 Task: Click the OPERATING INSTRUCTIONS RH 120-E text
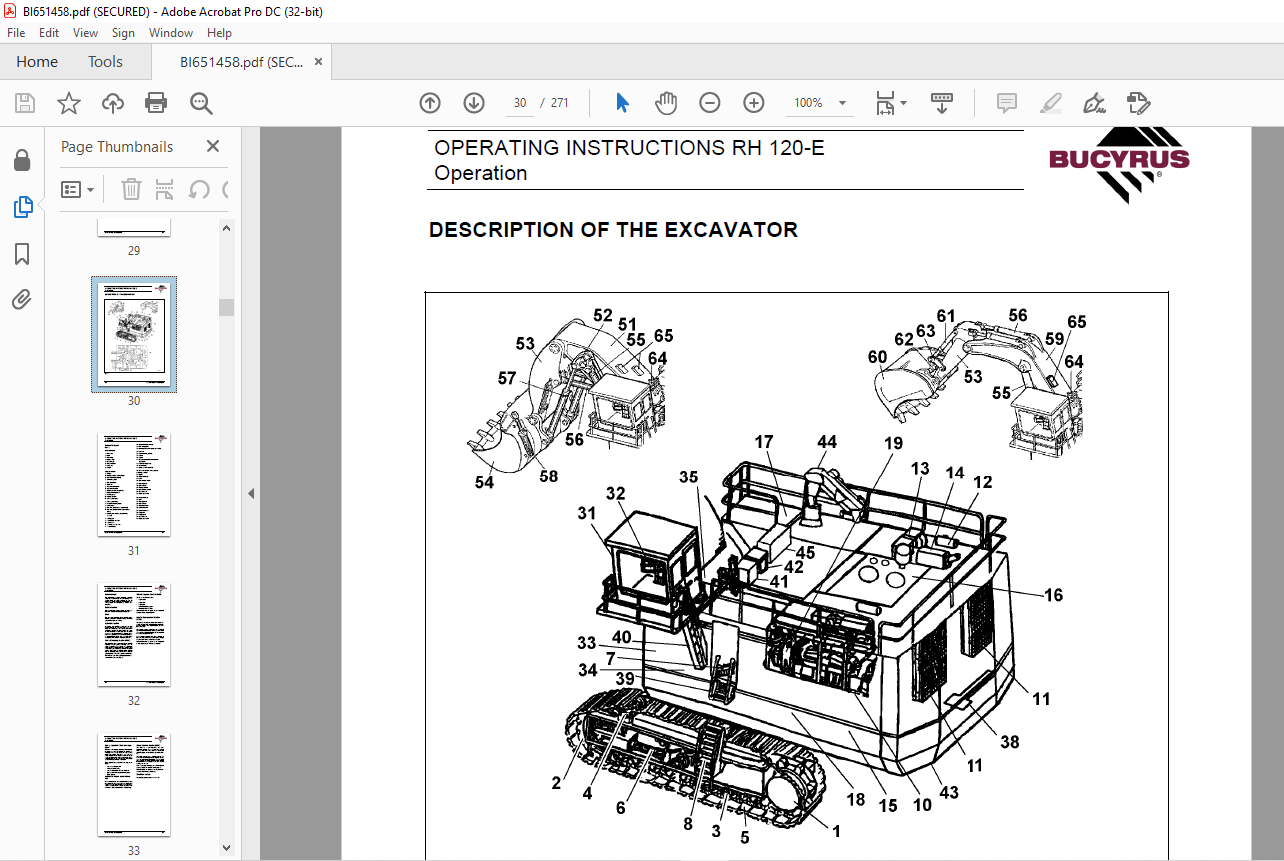(629, 148)
